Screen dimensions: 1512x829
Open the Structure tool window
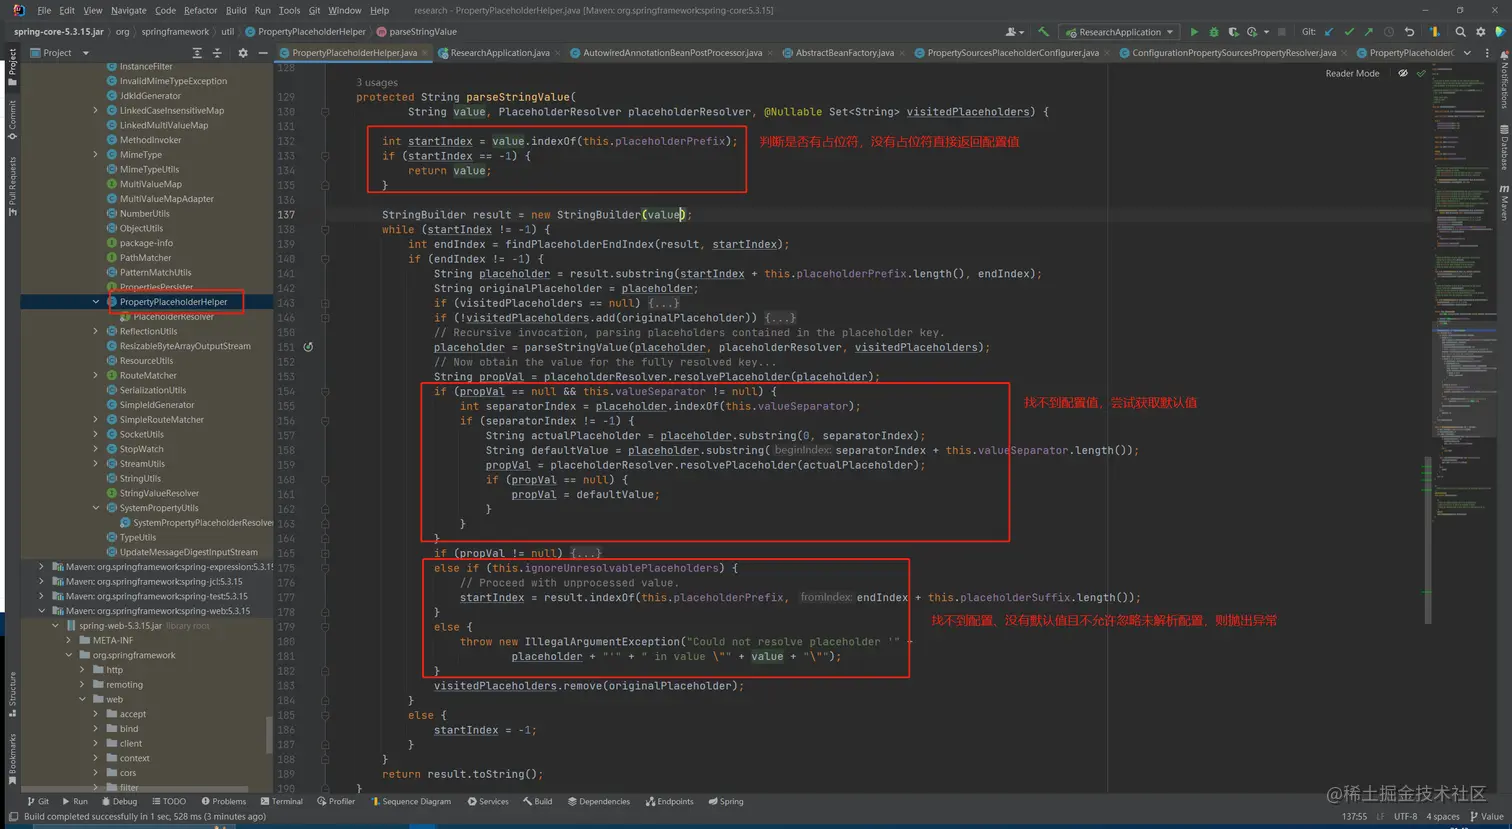(12, 693)
